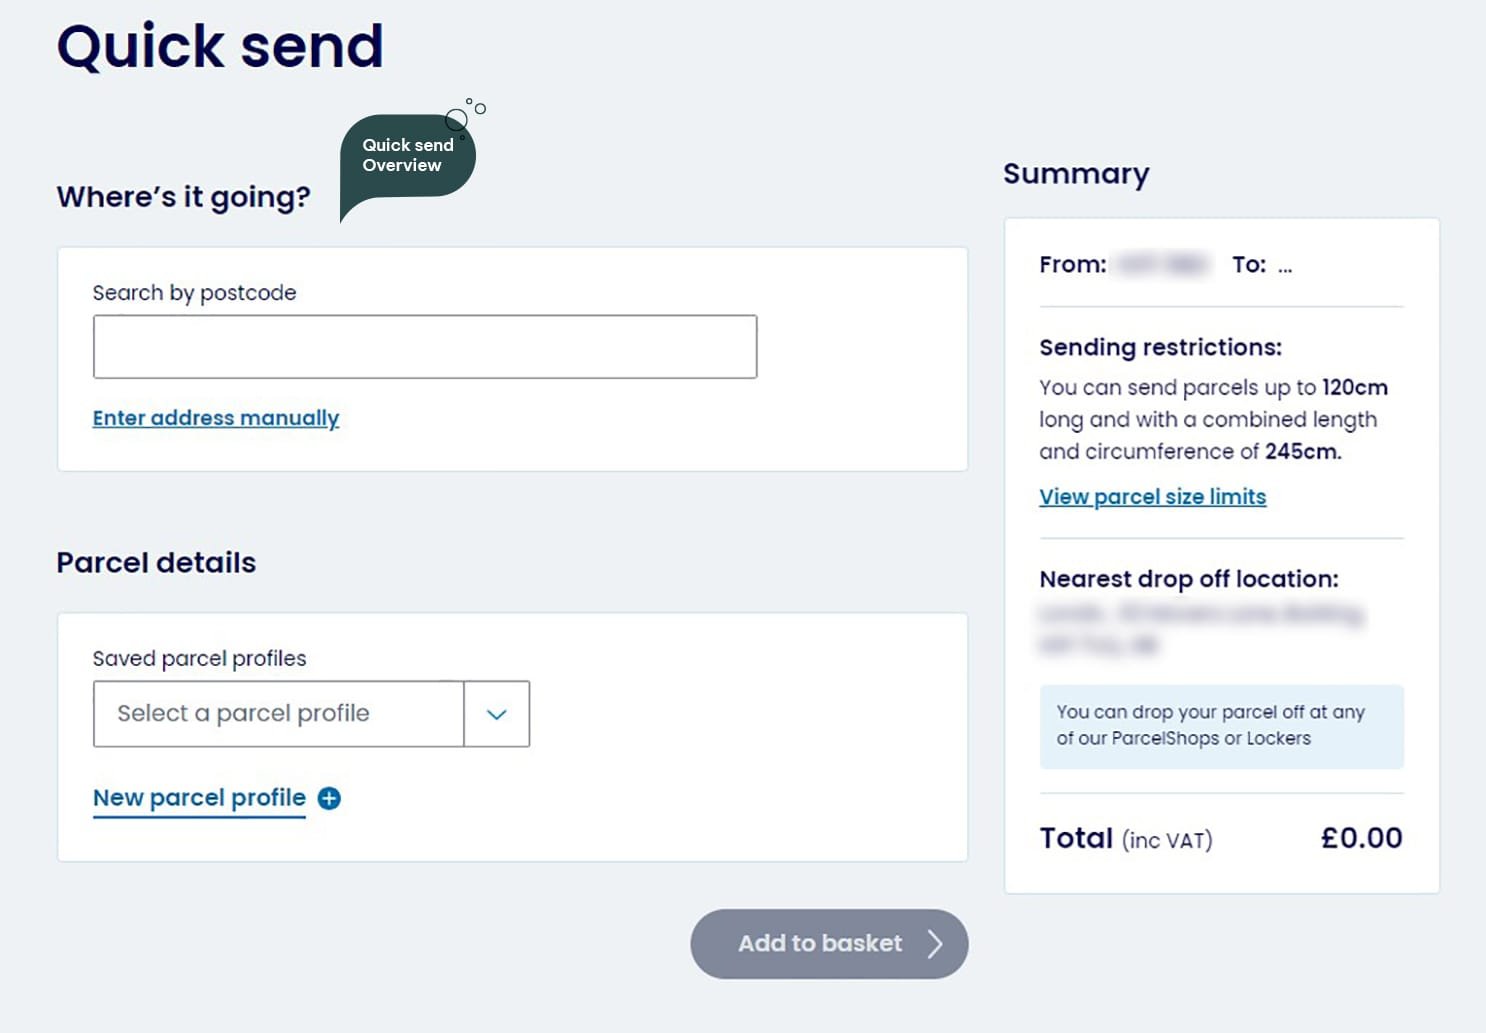Click the Search by postcode field
Image resolution: width=1486 pixels, height=1033 pixels.
(425, 347)
